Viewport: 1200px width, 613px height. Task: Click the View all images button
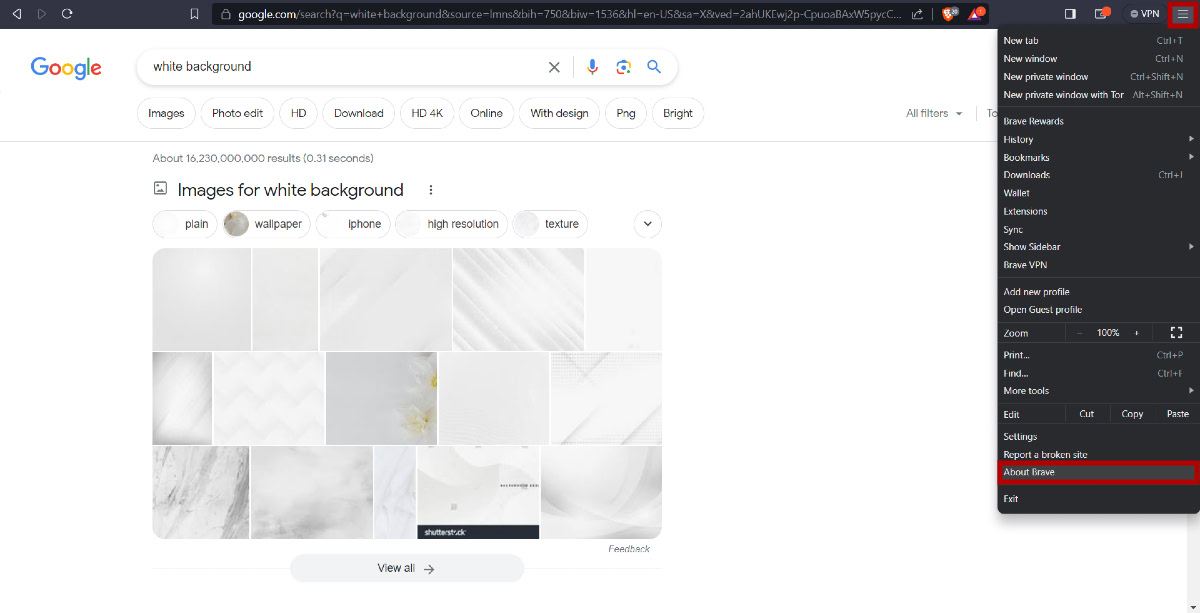pyautogui.click(x=406, y=568)
